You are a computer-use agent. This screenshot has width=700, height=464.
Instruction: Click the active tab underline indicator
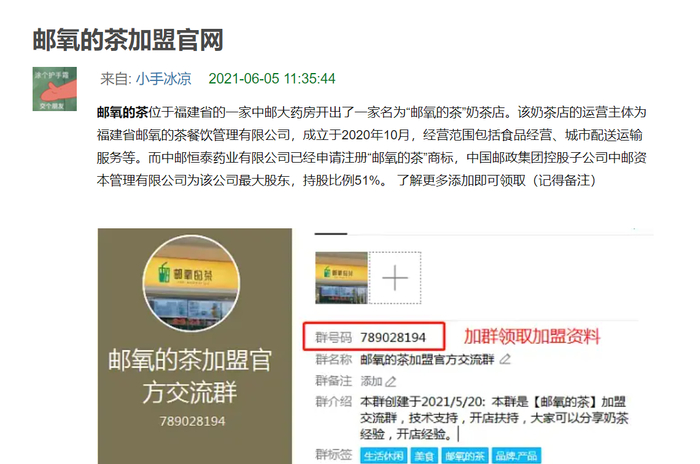tap(331, 234)
